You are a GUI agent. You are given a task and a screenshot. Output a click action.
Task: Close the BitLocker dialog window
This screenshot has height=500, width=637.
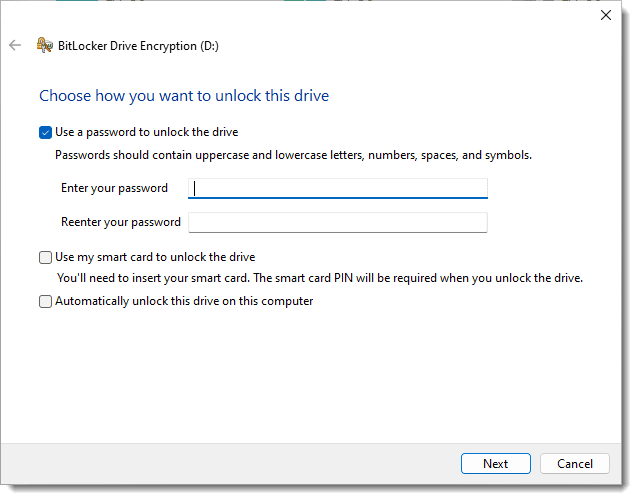[606, 15]
